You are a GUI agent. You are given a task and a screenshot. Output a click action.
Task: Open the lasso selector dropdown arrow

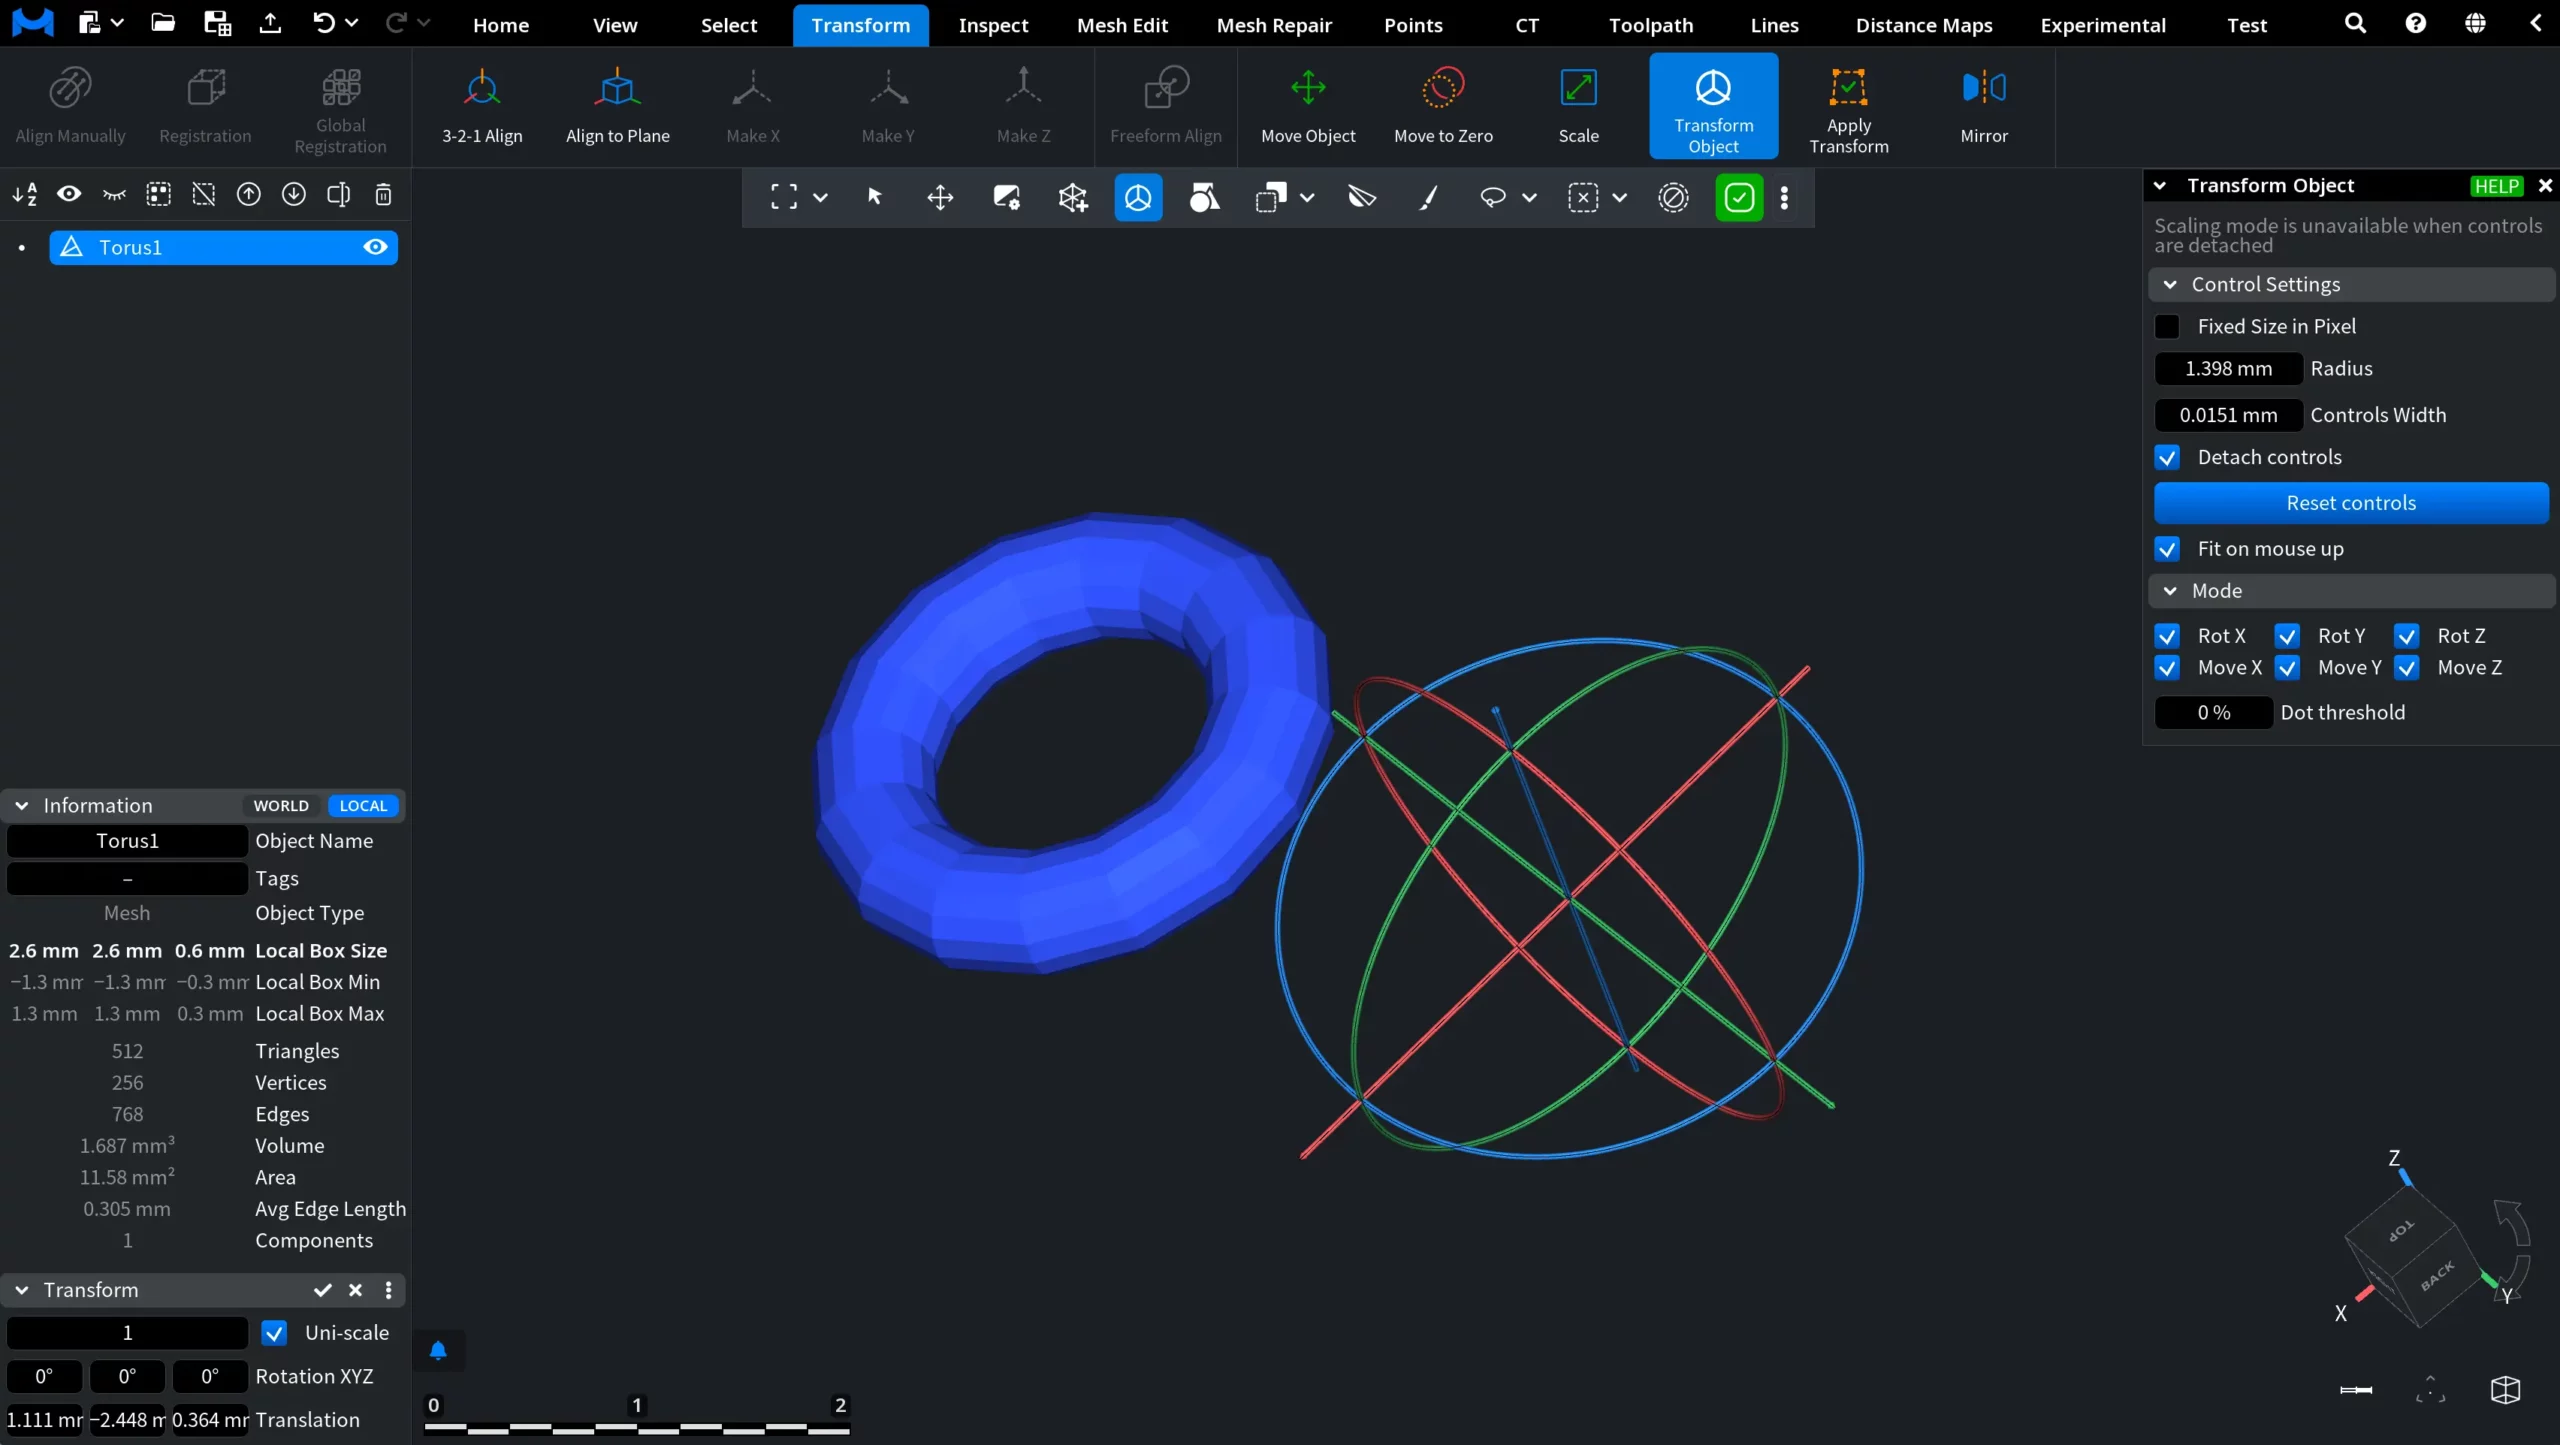[x=1529, y=198]
